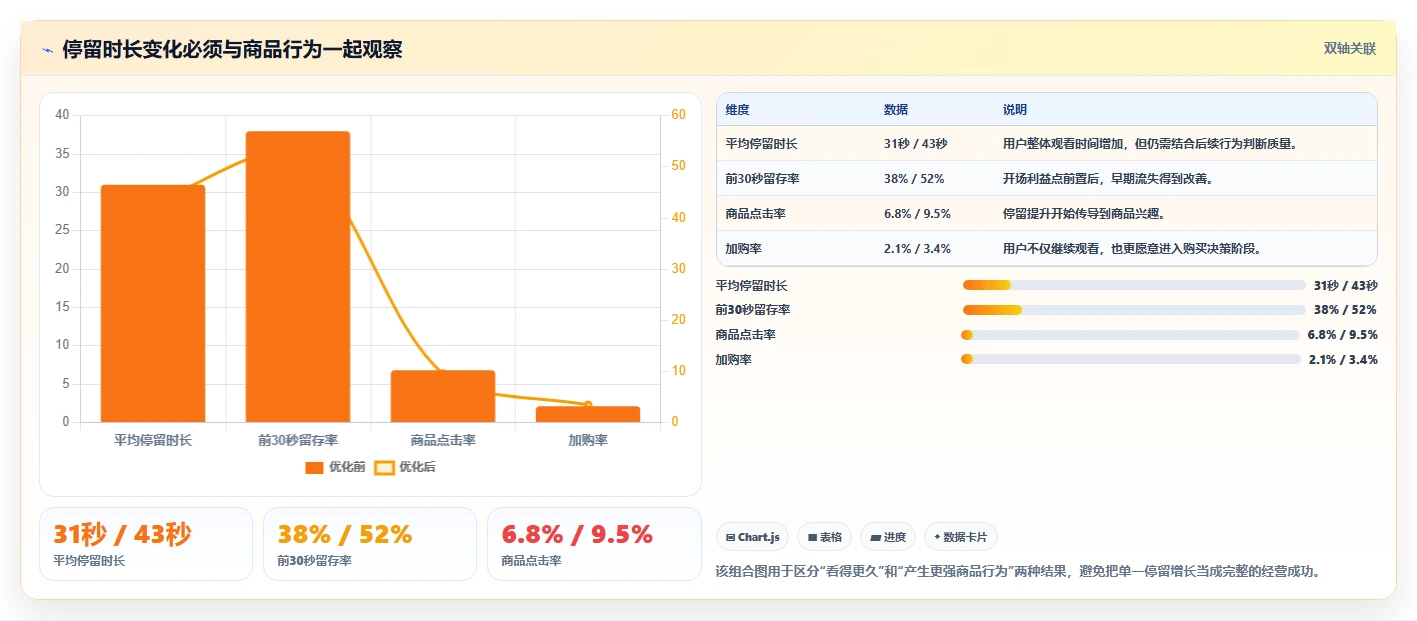Screen dimensions: 1417x621
Task: Toggle the 优化前 legend item
Action: pyautogui.click(x=336, y=467)
